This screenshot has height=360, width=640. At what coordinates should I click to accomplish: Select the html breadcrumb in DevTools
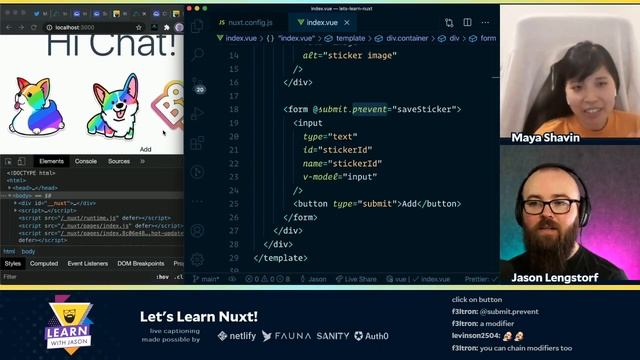9,251
